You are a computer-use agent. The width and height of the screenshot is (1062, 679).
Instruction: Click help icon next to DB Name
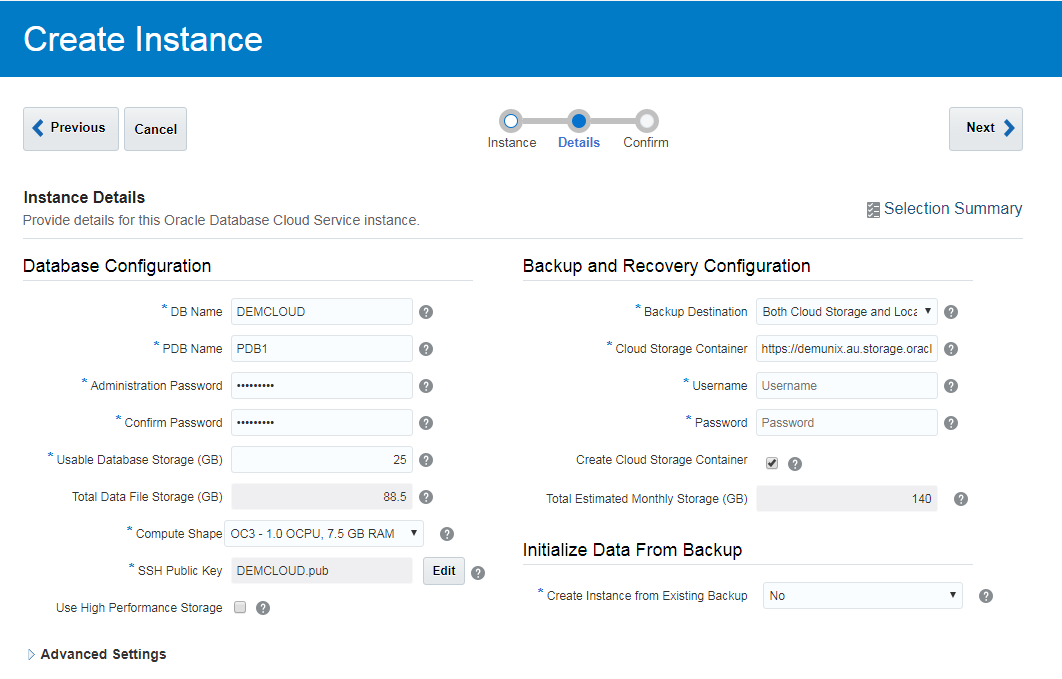[426, 312]
